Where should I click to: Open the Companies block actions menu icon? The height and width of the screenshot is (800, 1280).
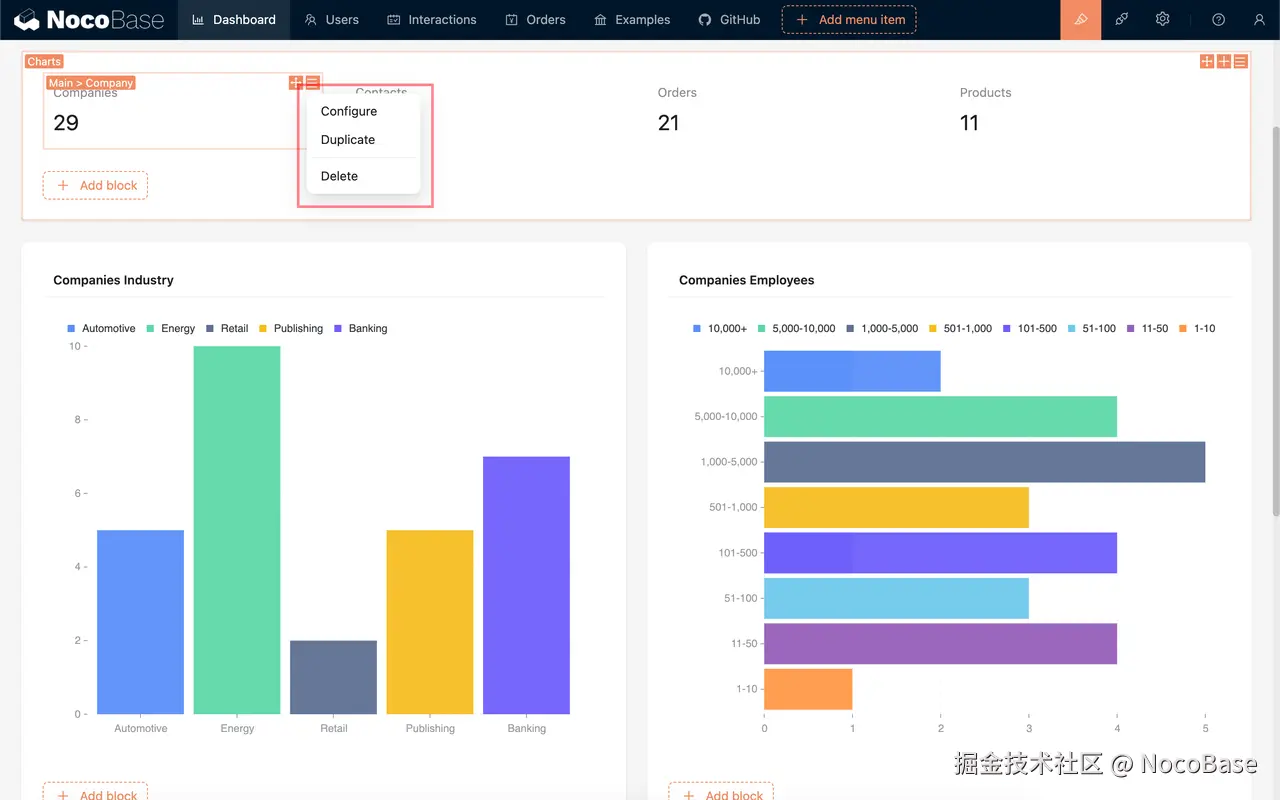(x=312, y=82)
